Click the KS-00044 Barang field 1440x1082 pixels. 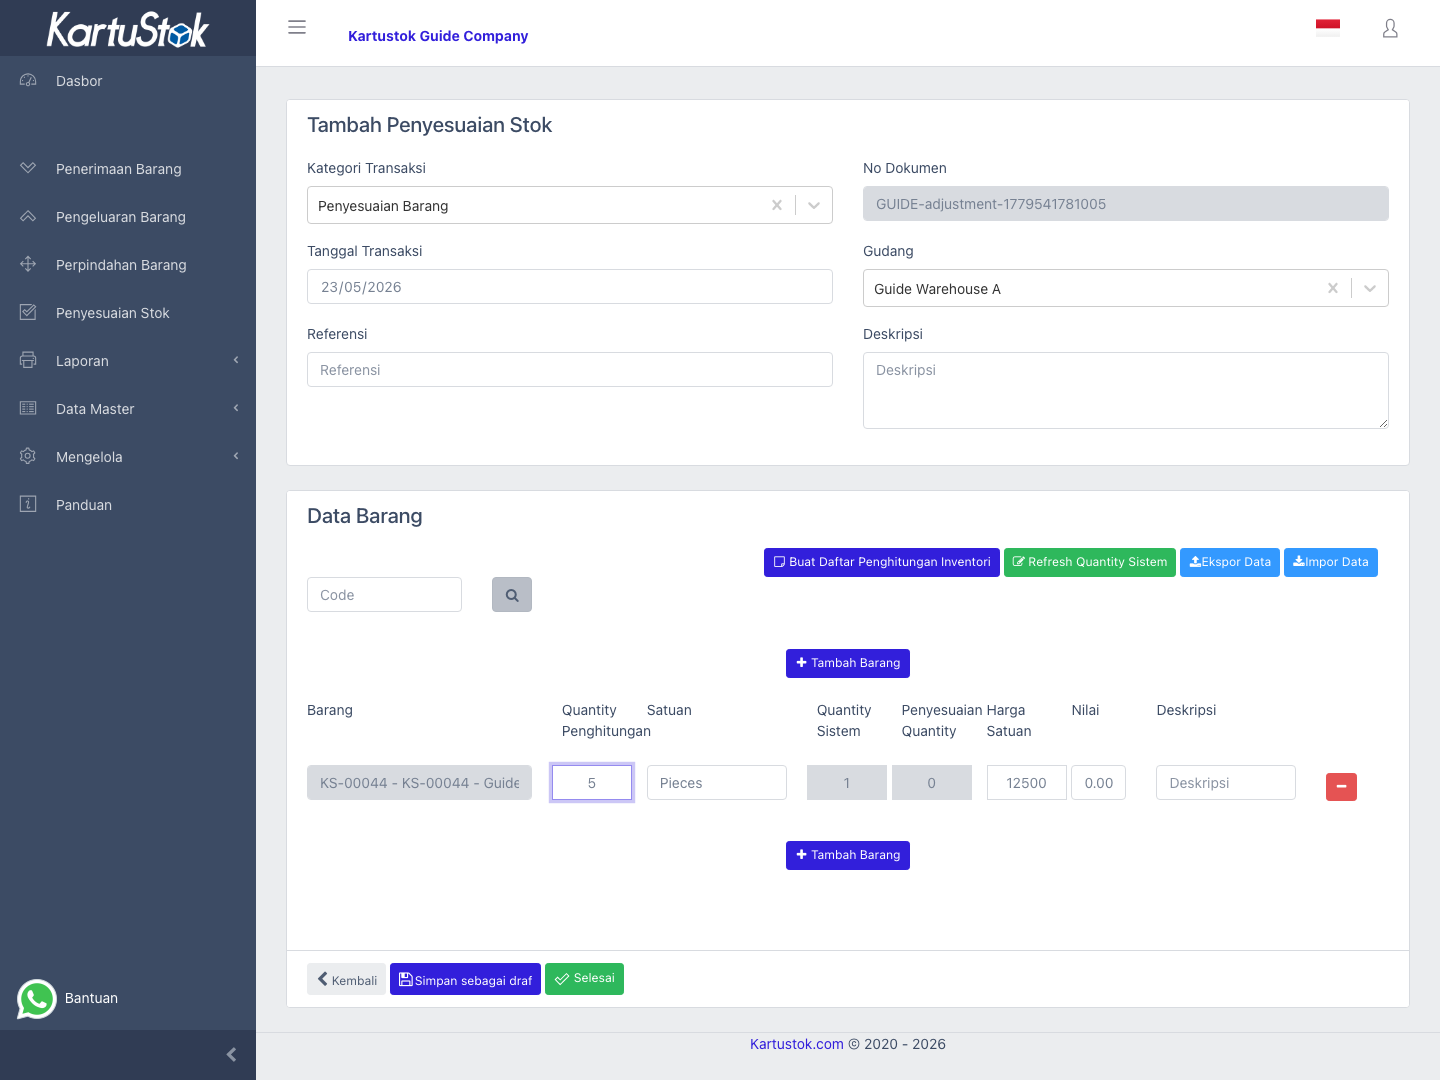[x=420, y=783]
